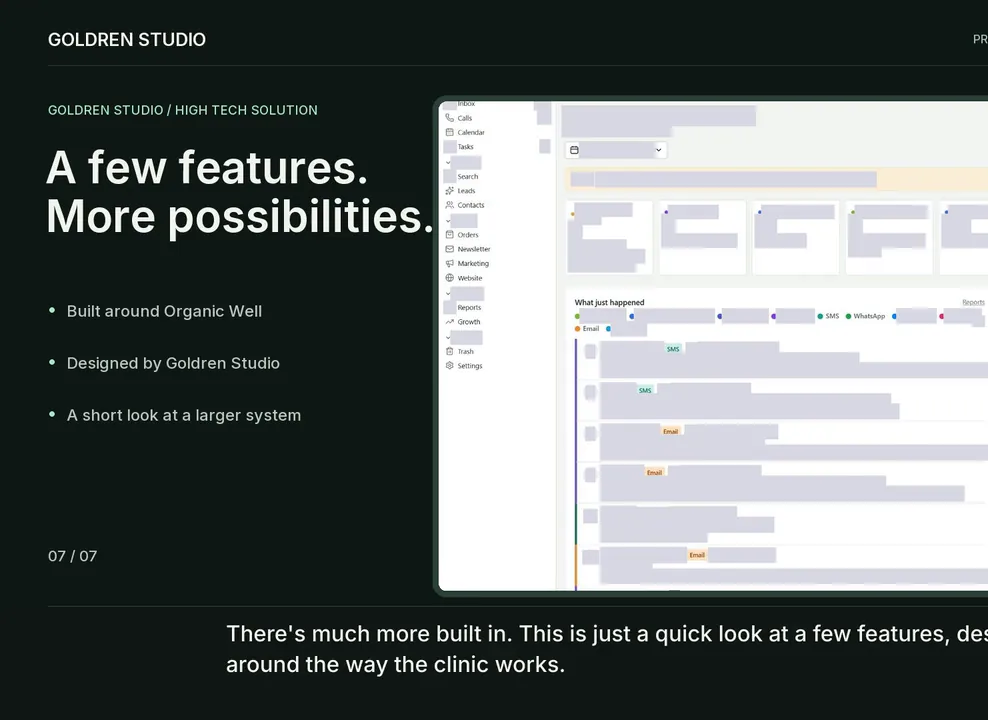Select the Marketing megaphone icon

pyautogui.click(x=449, y=263)
